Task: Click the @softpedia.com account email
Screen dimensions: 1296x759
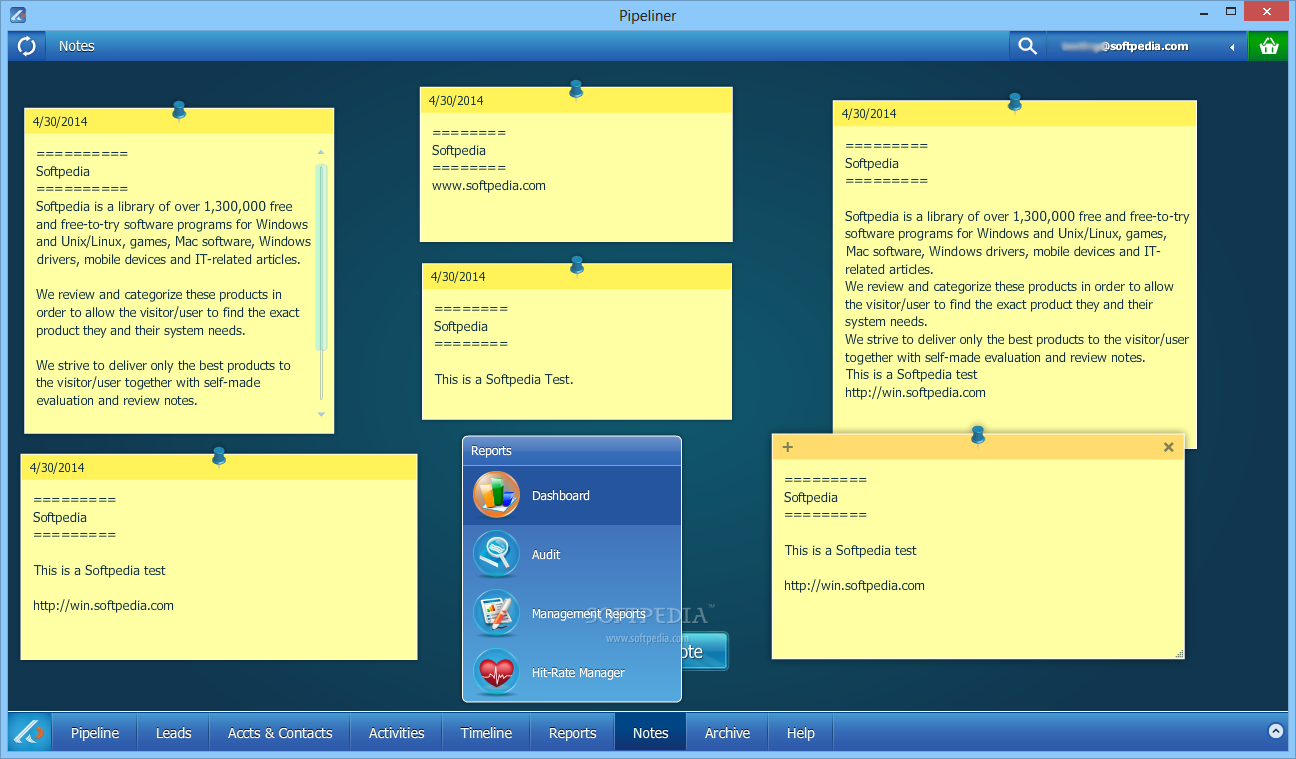Action: pos(1125,46)
